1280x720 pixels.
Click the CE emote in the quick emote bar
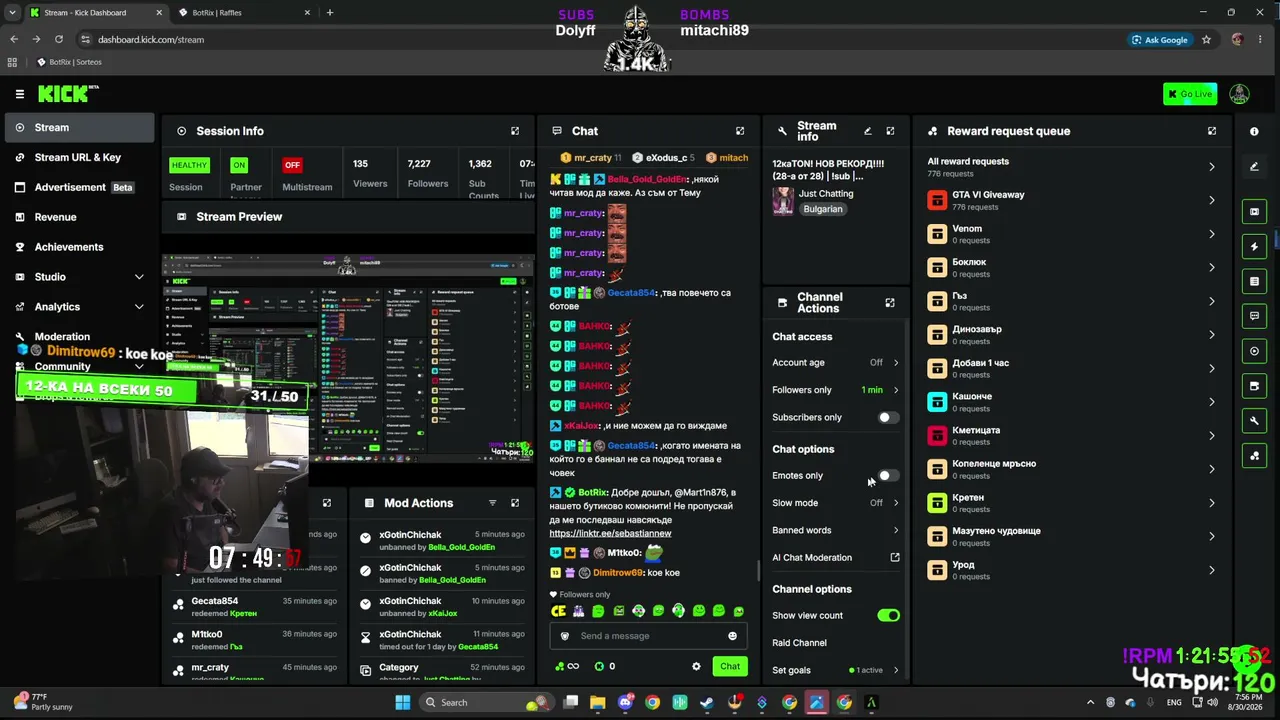(x=559, y=611)
